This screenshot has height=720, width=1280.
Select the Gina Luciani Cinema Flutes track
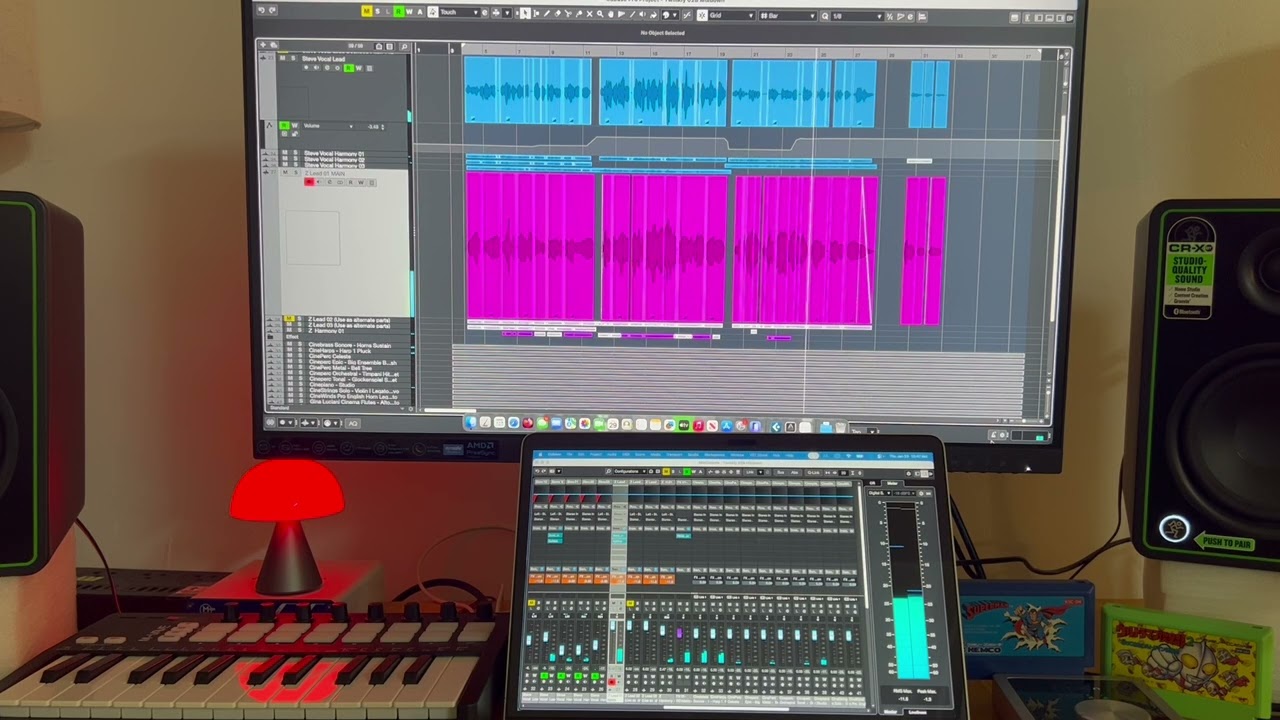pos(354,402)
